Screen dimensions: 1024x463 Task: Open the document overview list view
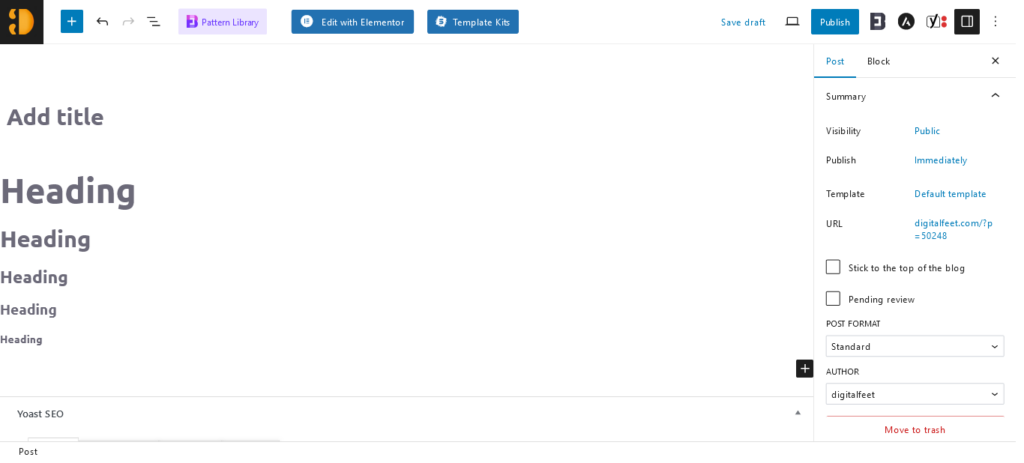(x=153, y=22)
